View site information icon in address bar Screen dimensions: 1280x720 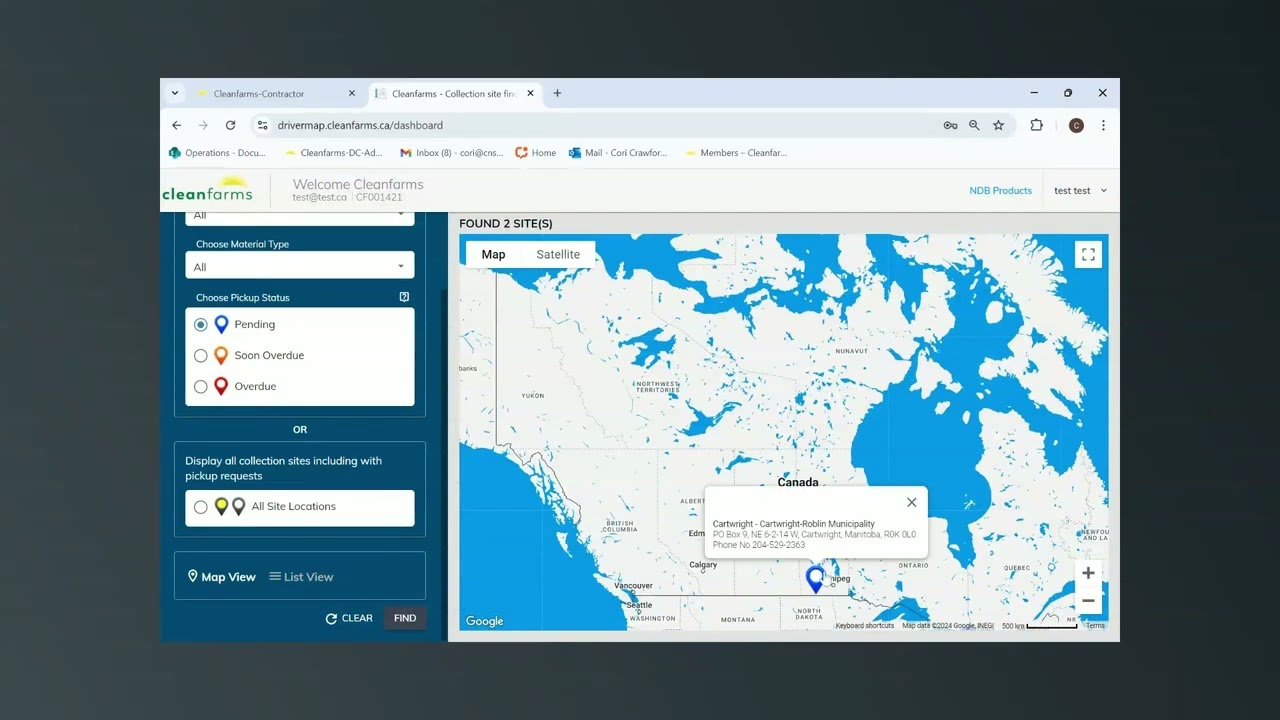(263, 125)
